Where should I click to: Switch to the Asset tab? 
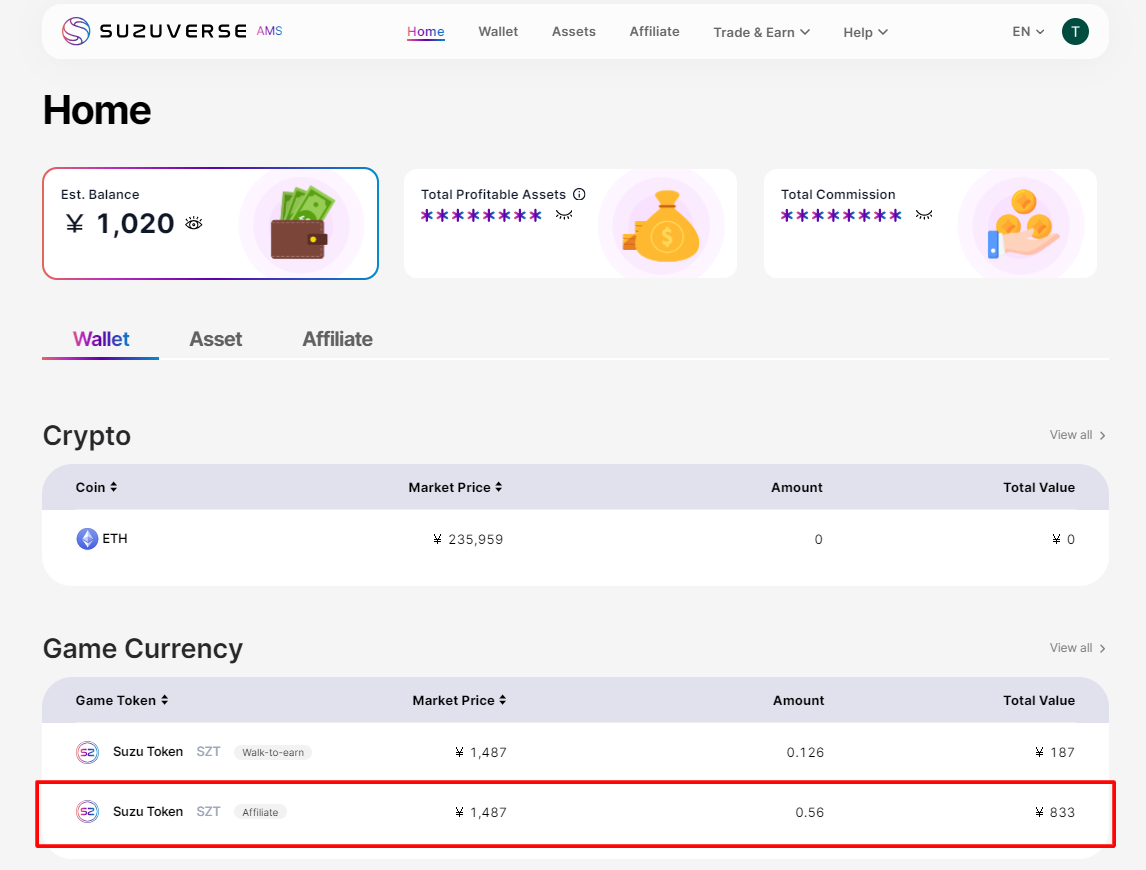click(x=216, y=339)
